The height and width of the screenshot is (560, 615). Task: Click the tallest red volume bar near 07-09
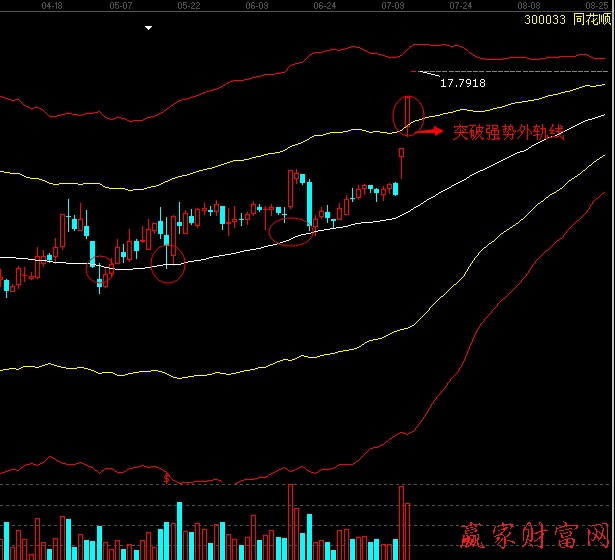click(x=402, y=522)
